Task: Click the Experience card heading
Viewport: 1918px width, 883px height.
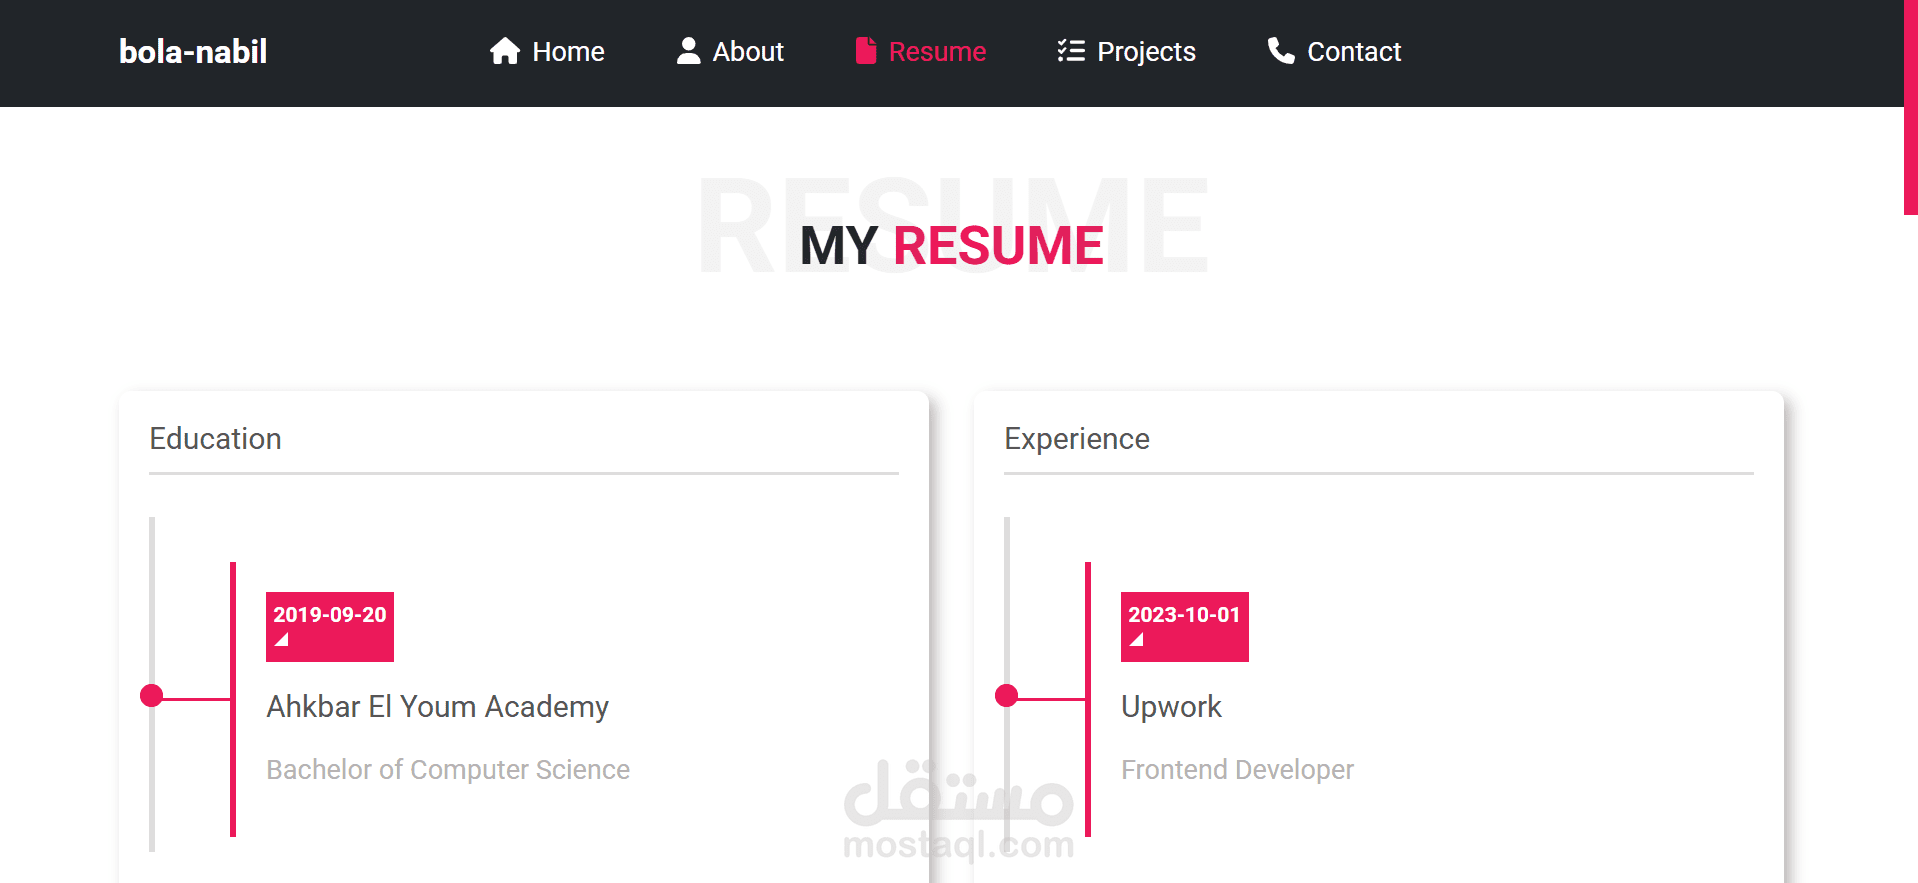Action: point(1077,439)
